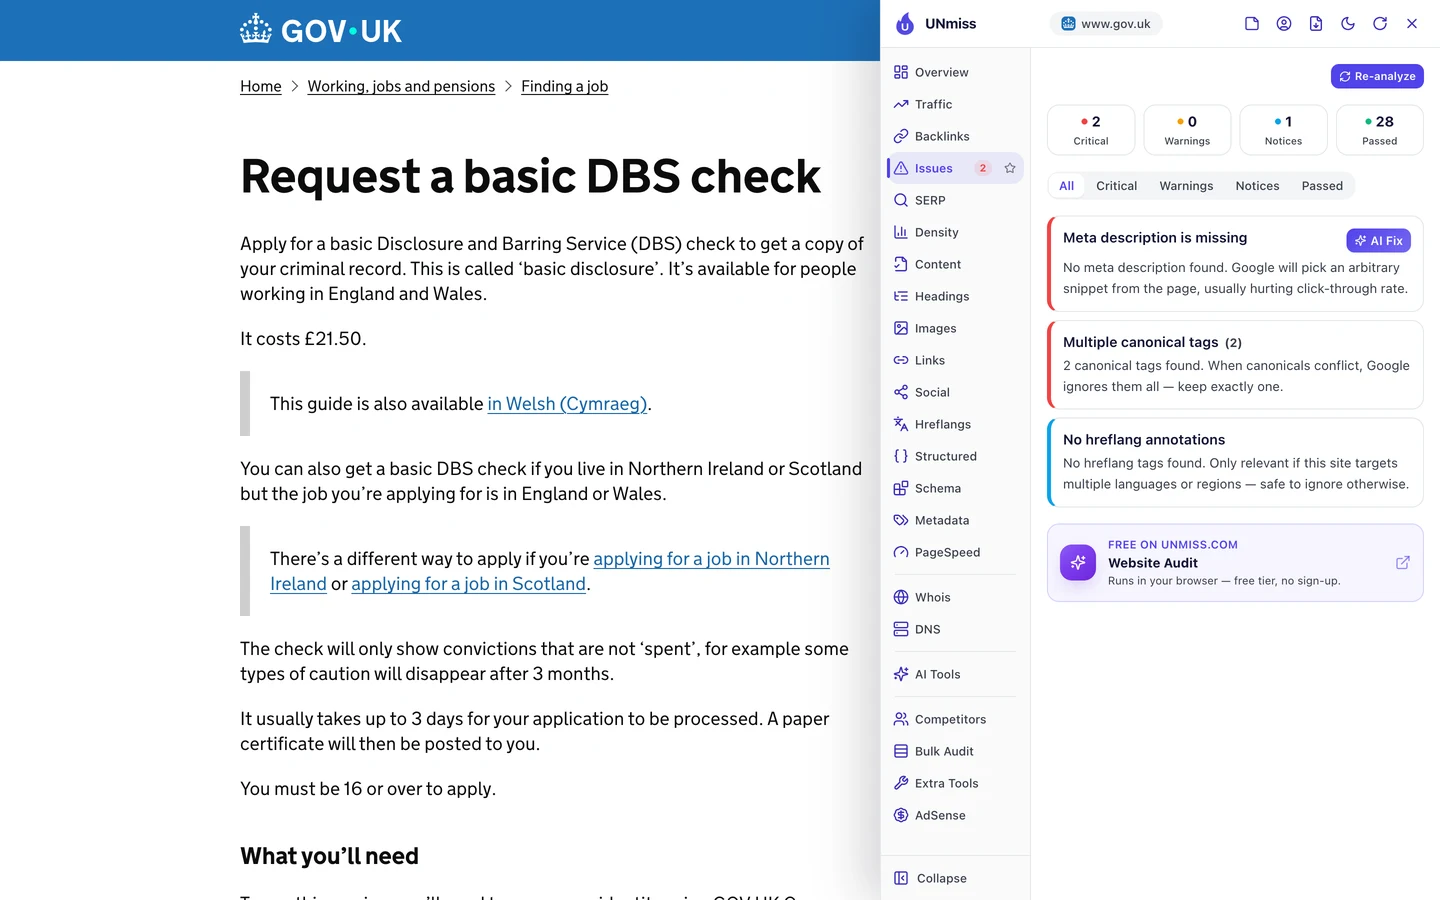Select the Notices filter tab
The width and height of the screenshot is (1440, 900).
point(1257,186)
